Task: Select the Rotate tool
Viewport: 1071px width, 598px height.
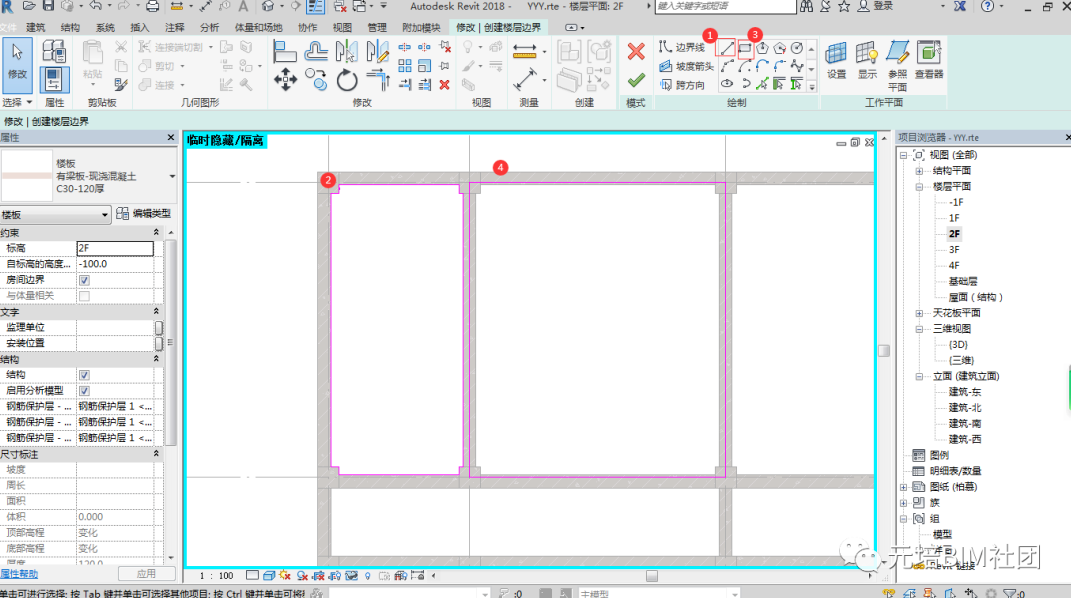Action: click(347, 81)
